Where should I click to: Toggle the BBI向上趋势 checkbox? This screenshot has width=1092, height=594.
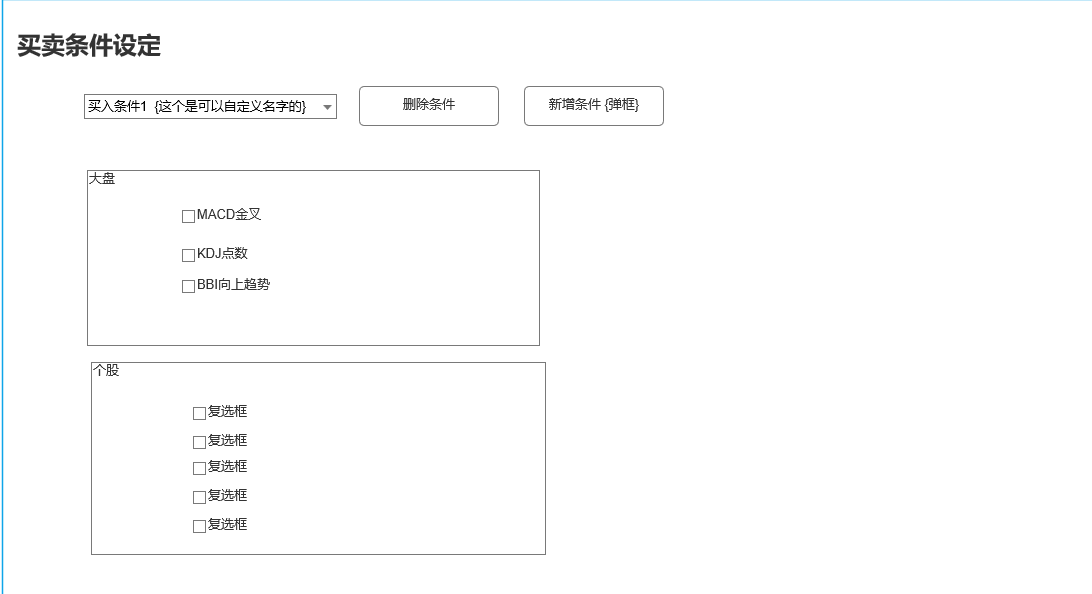pyautogui.click(x=188, y=286)
